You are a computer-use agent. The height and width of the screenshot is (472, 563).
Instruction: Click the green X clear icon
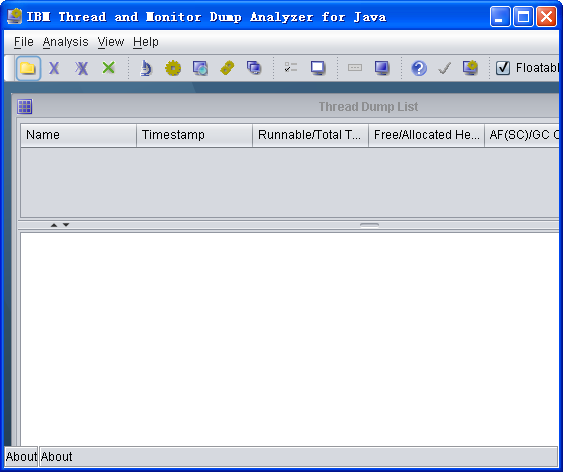point(108,67)
